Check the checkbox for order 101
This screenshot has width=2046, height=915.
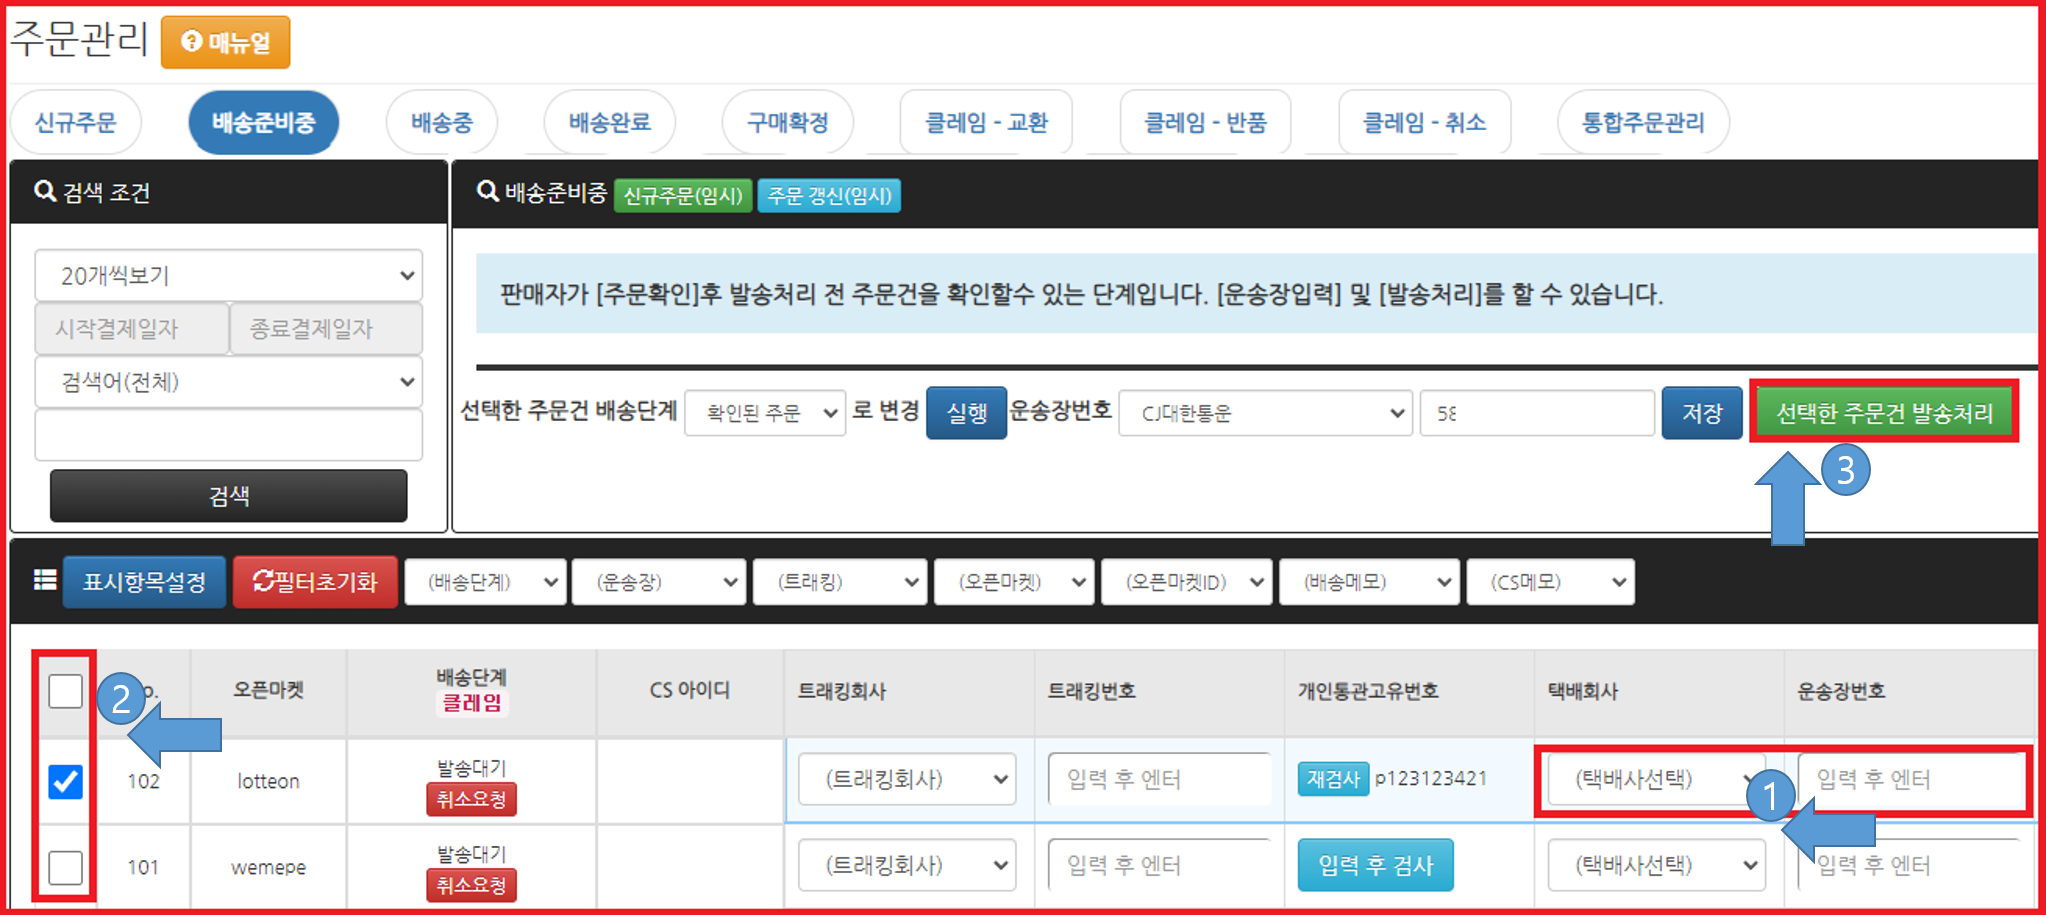[x=66, y=867]
